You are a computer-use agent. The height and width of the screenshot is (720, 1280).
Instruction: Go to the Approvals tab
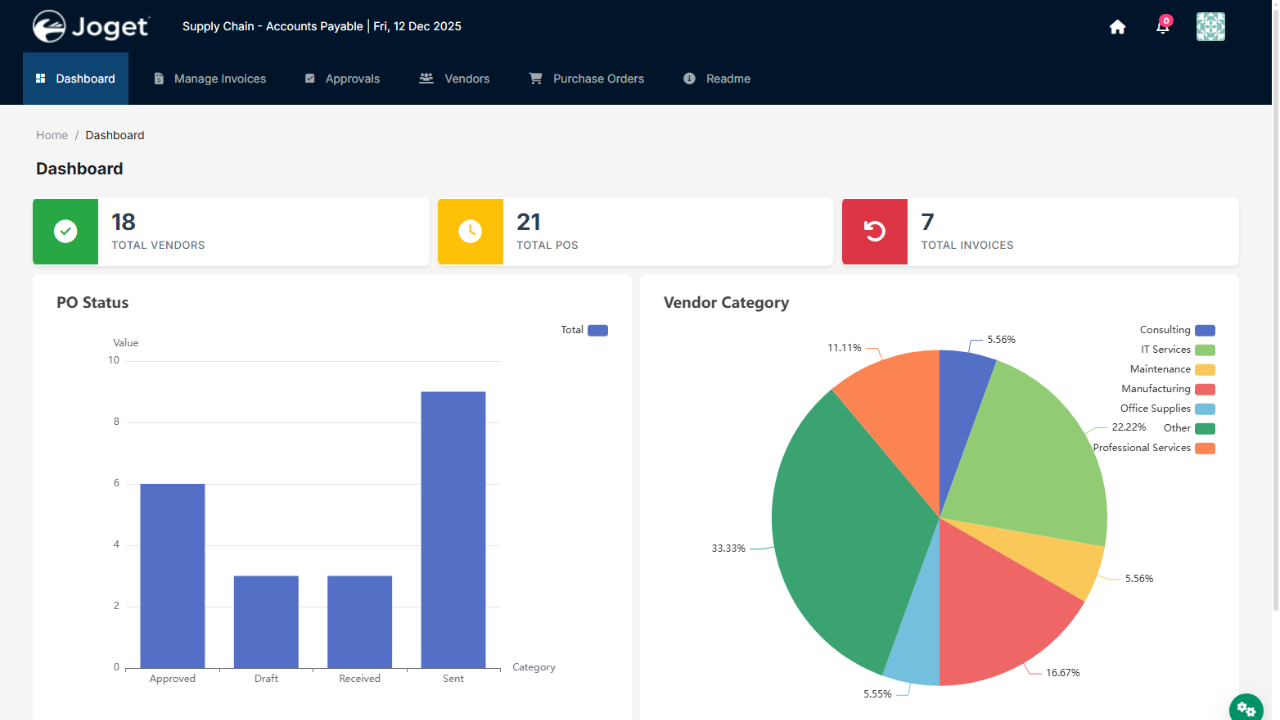click(342, 79)
